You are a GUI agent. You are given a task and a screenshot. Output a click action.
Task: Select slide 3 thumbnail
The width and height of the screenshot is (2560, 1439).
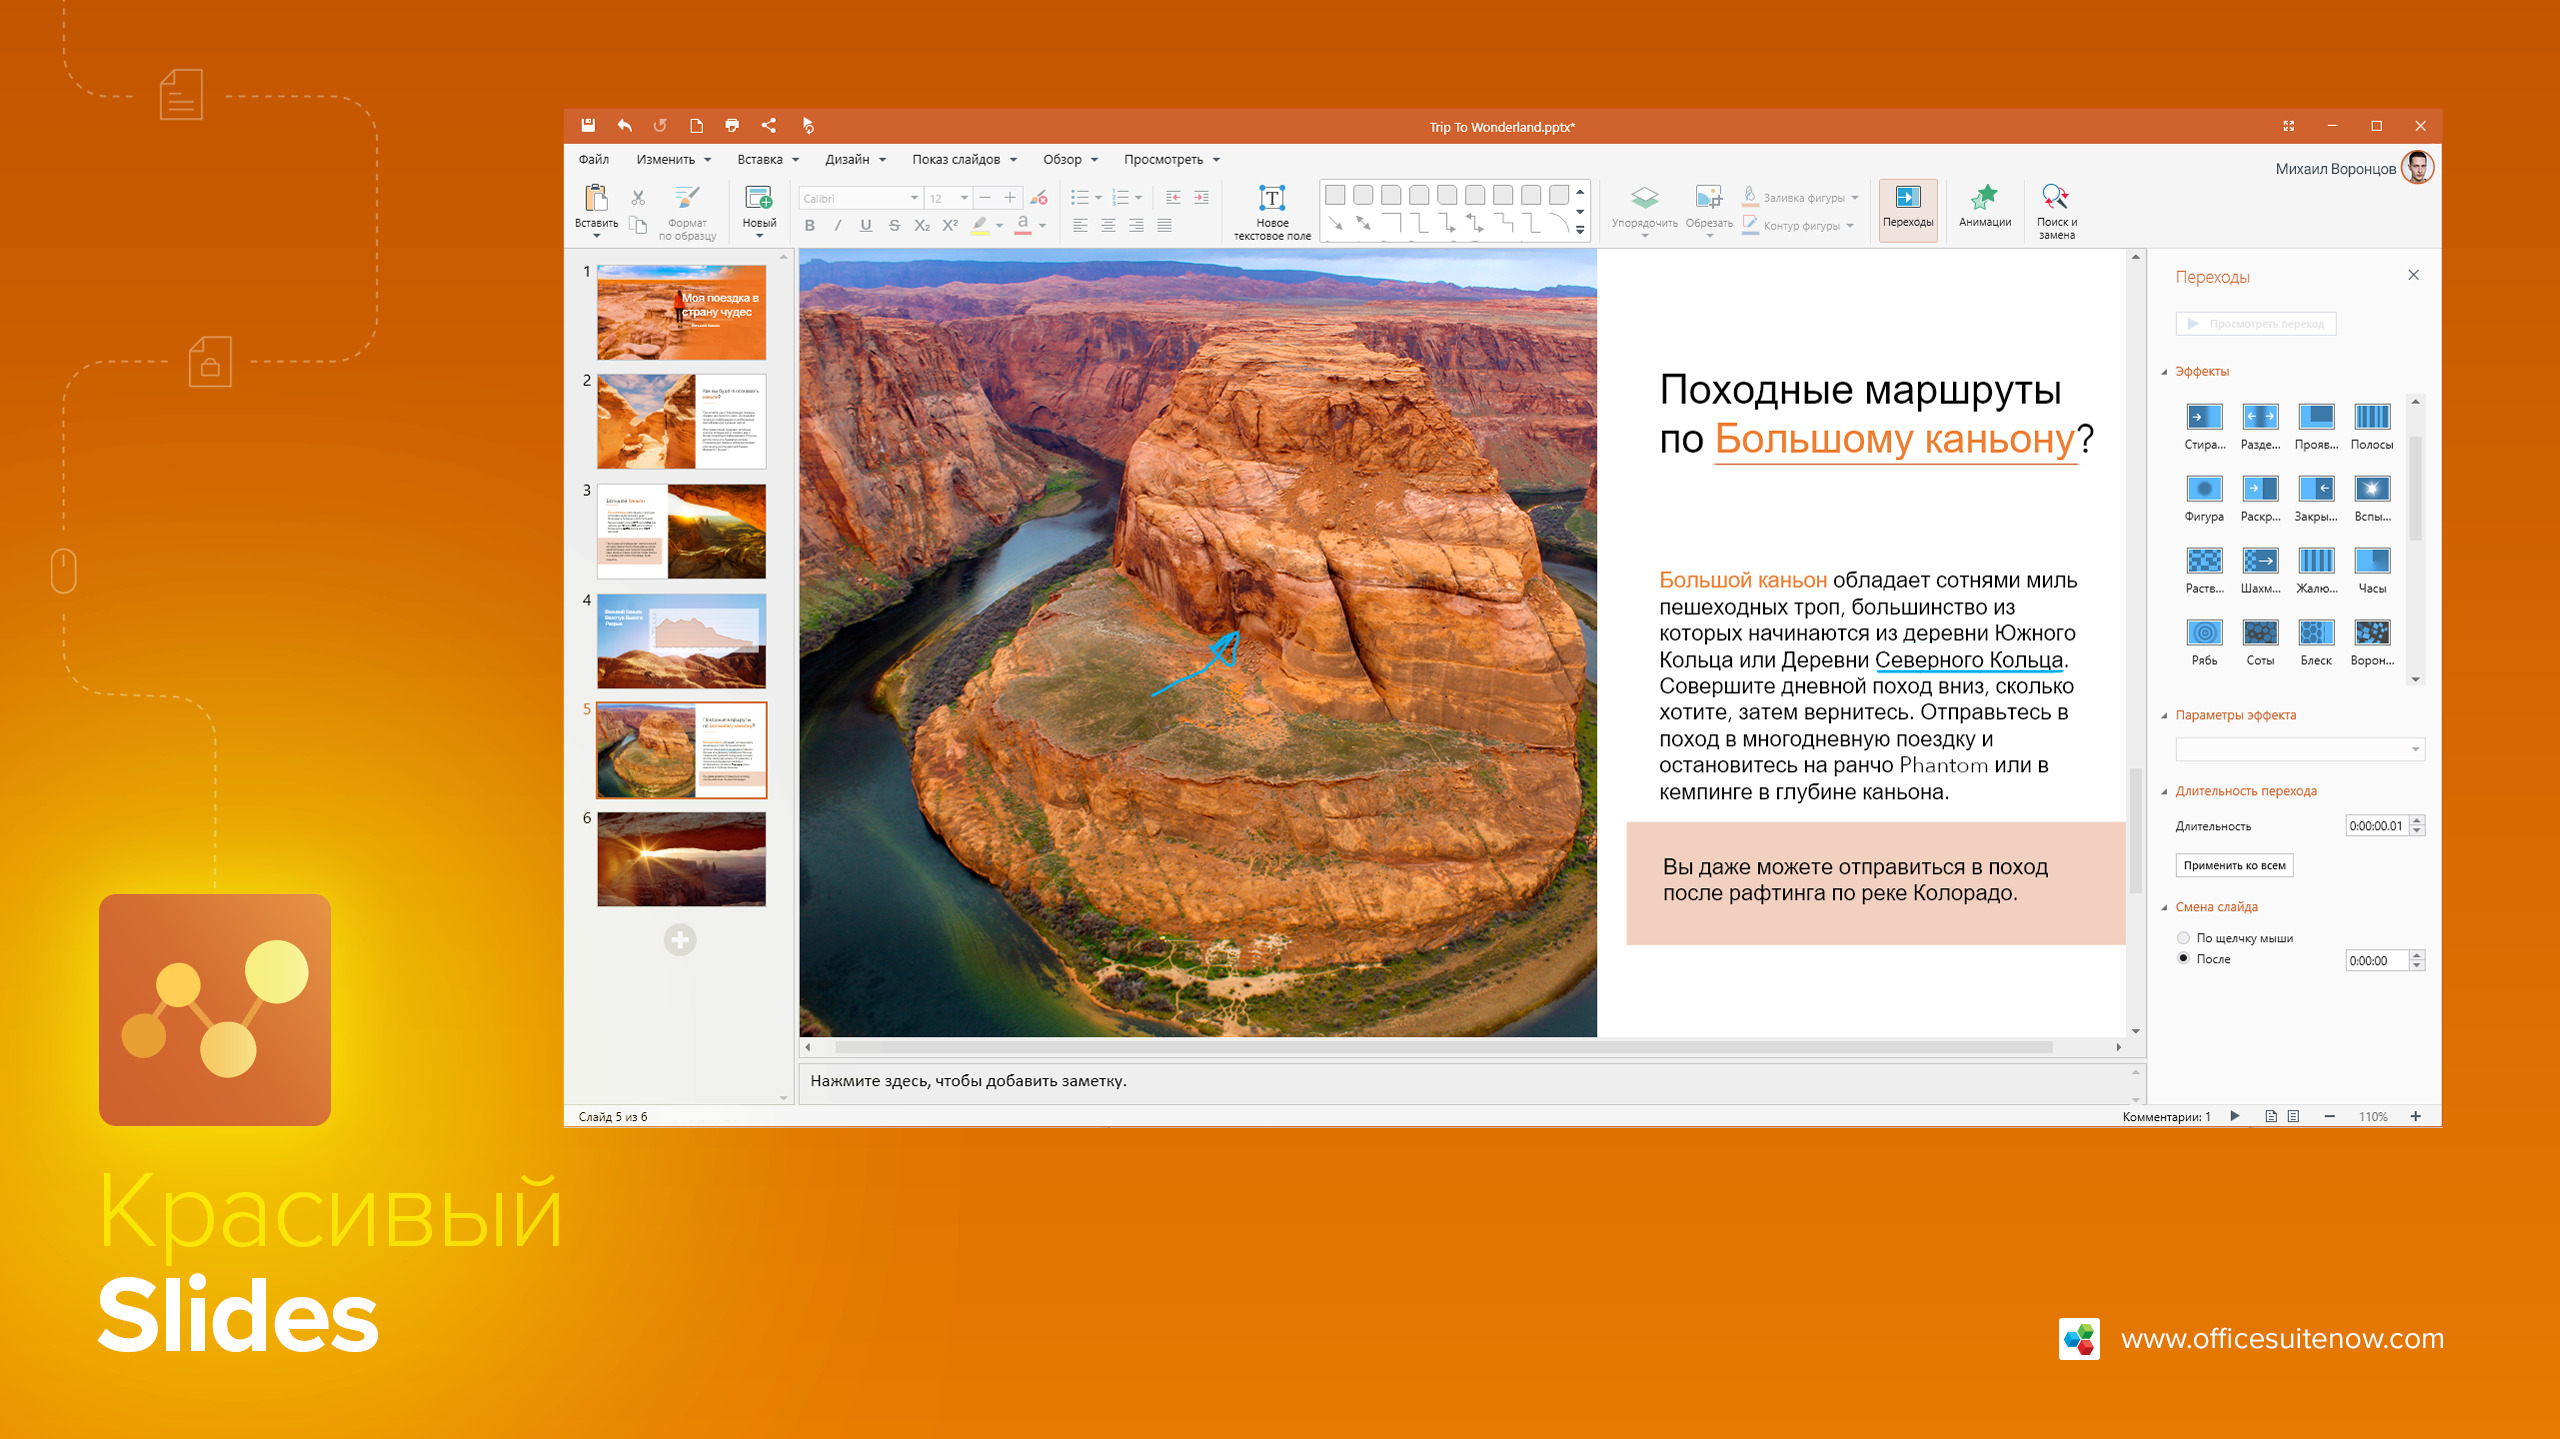(681, 532)
